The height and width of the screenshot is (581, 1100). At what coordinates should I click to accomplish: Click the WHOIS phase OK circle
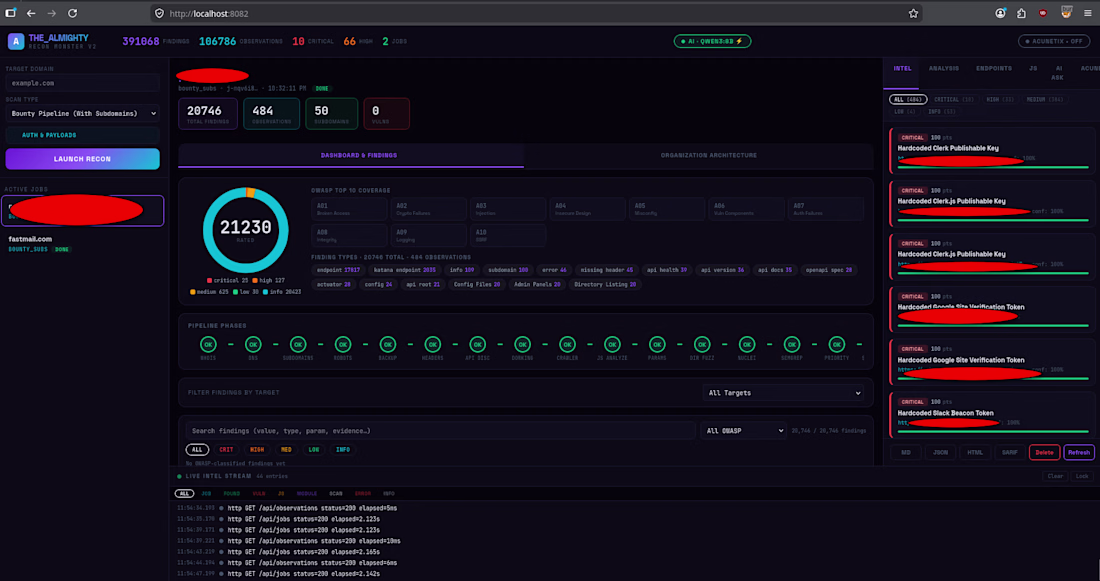pos(208,345)
